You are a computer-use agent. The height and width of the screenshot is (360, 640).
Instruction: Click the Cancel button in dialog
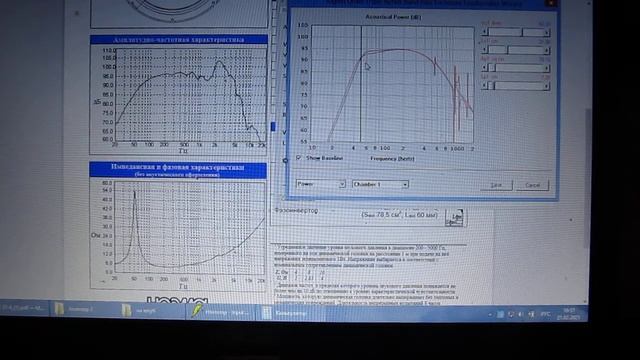[533, 185]
